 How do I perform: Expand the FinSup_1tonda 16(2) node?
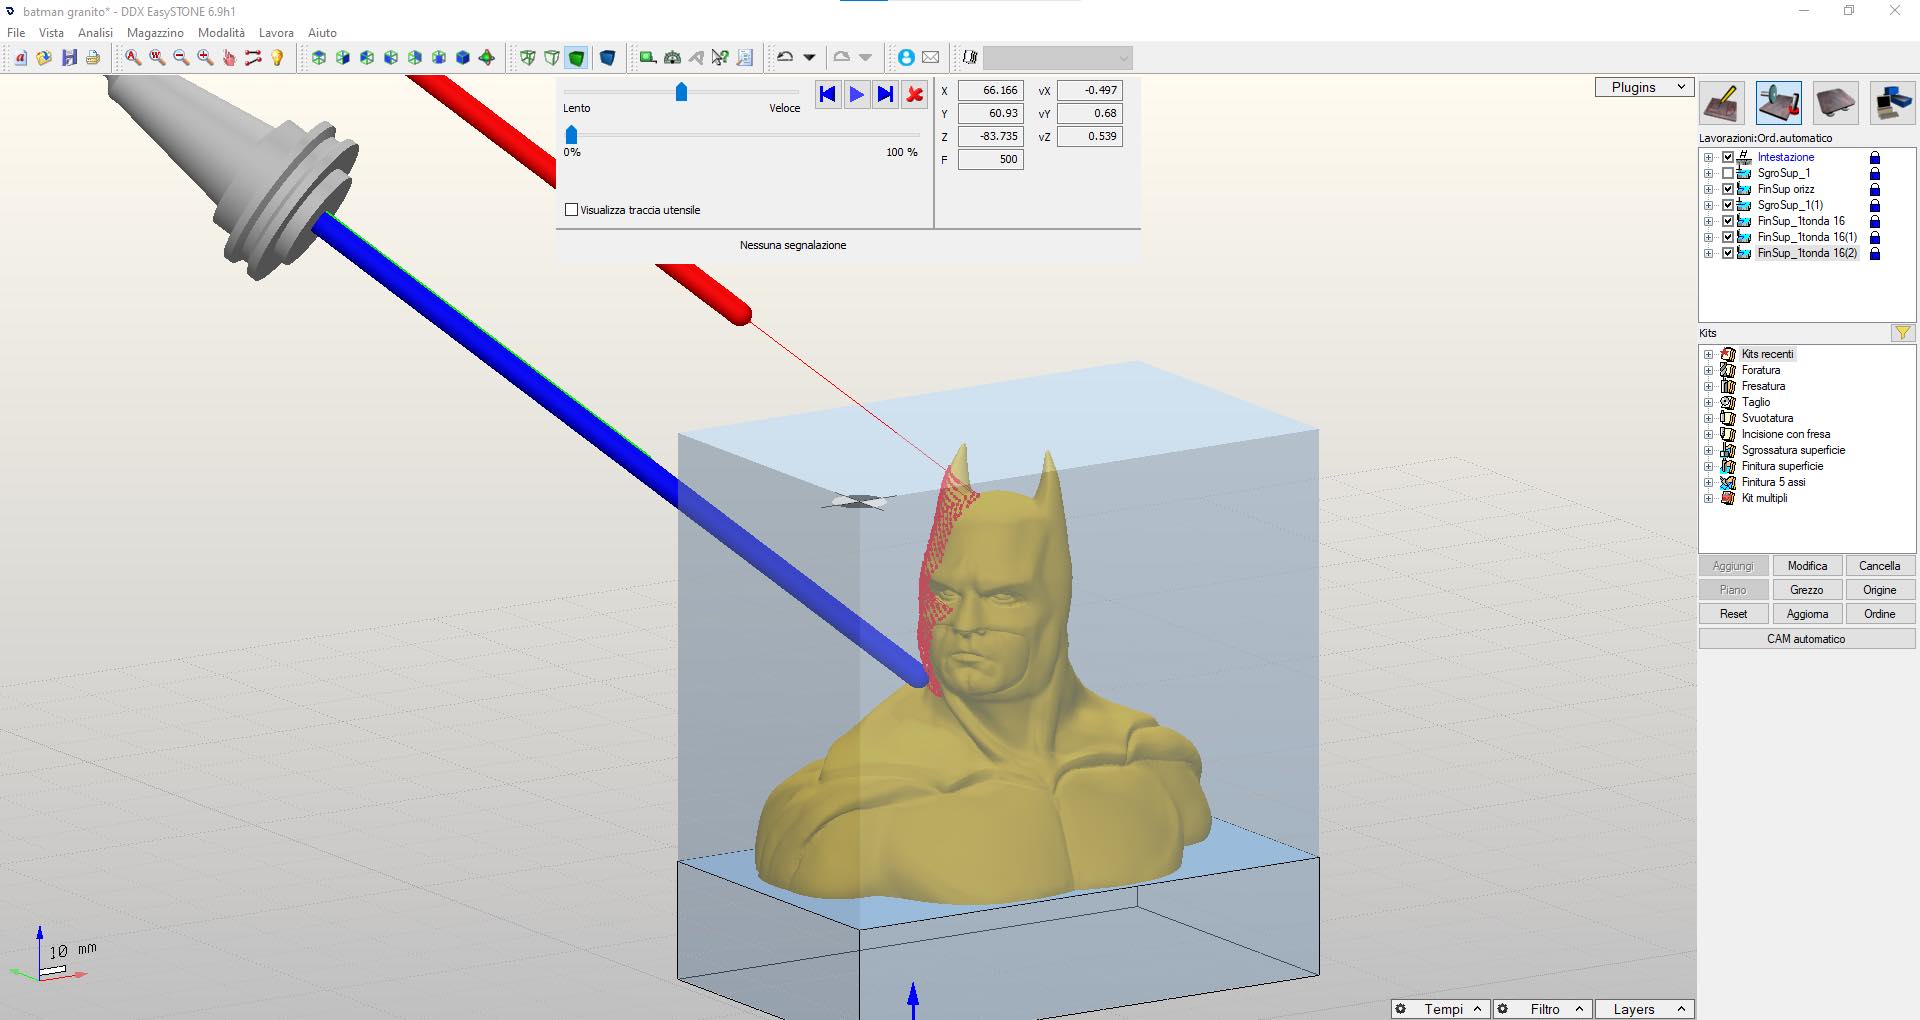[1709, 253]
